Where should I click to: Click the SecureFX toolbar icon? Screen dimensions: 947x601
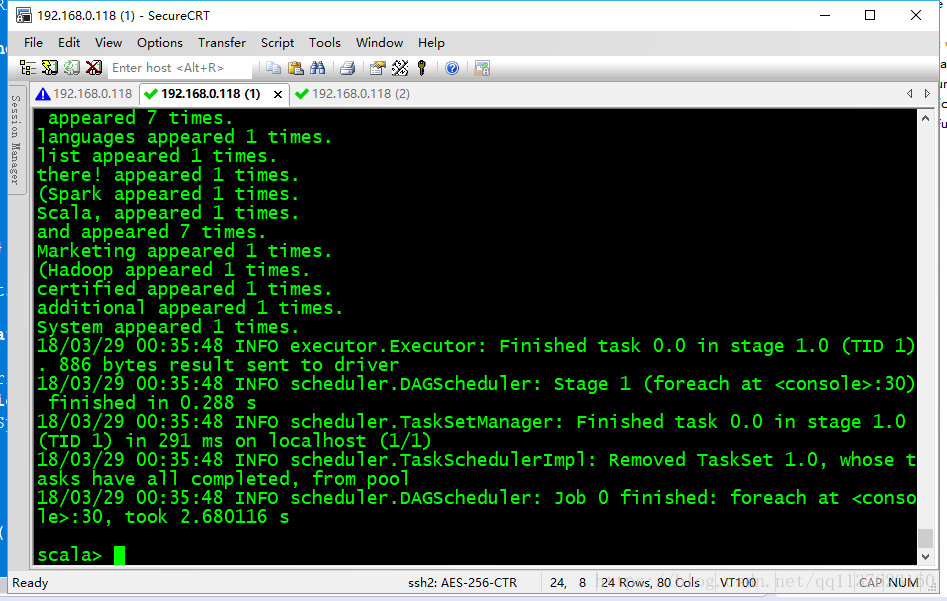tap(482, 68)
